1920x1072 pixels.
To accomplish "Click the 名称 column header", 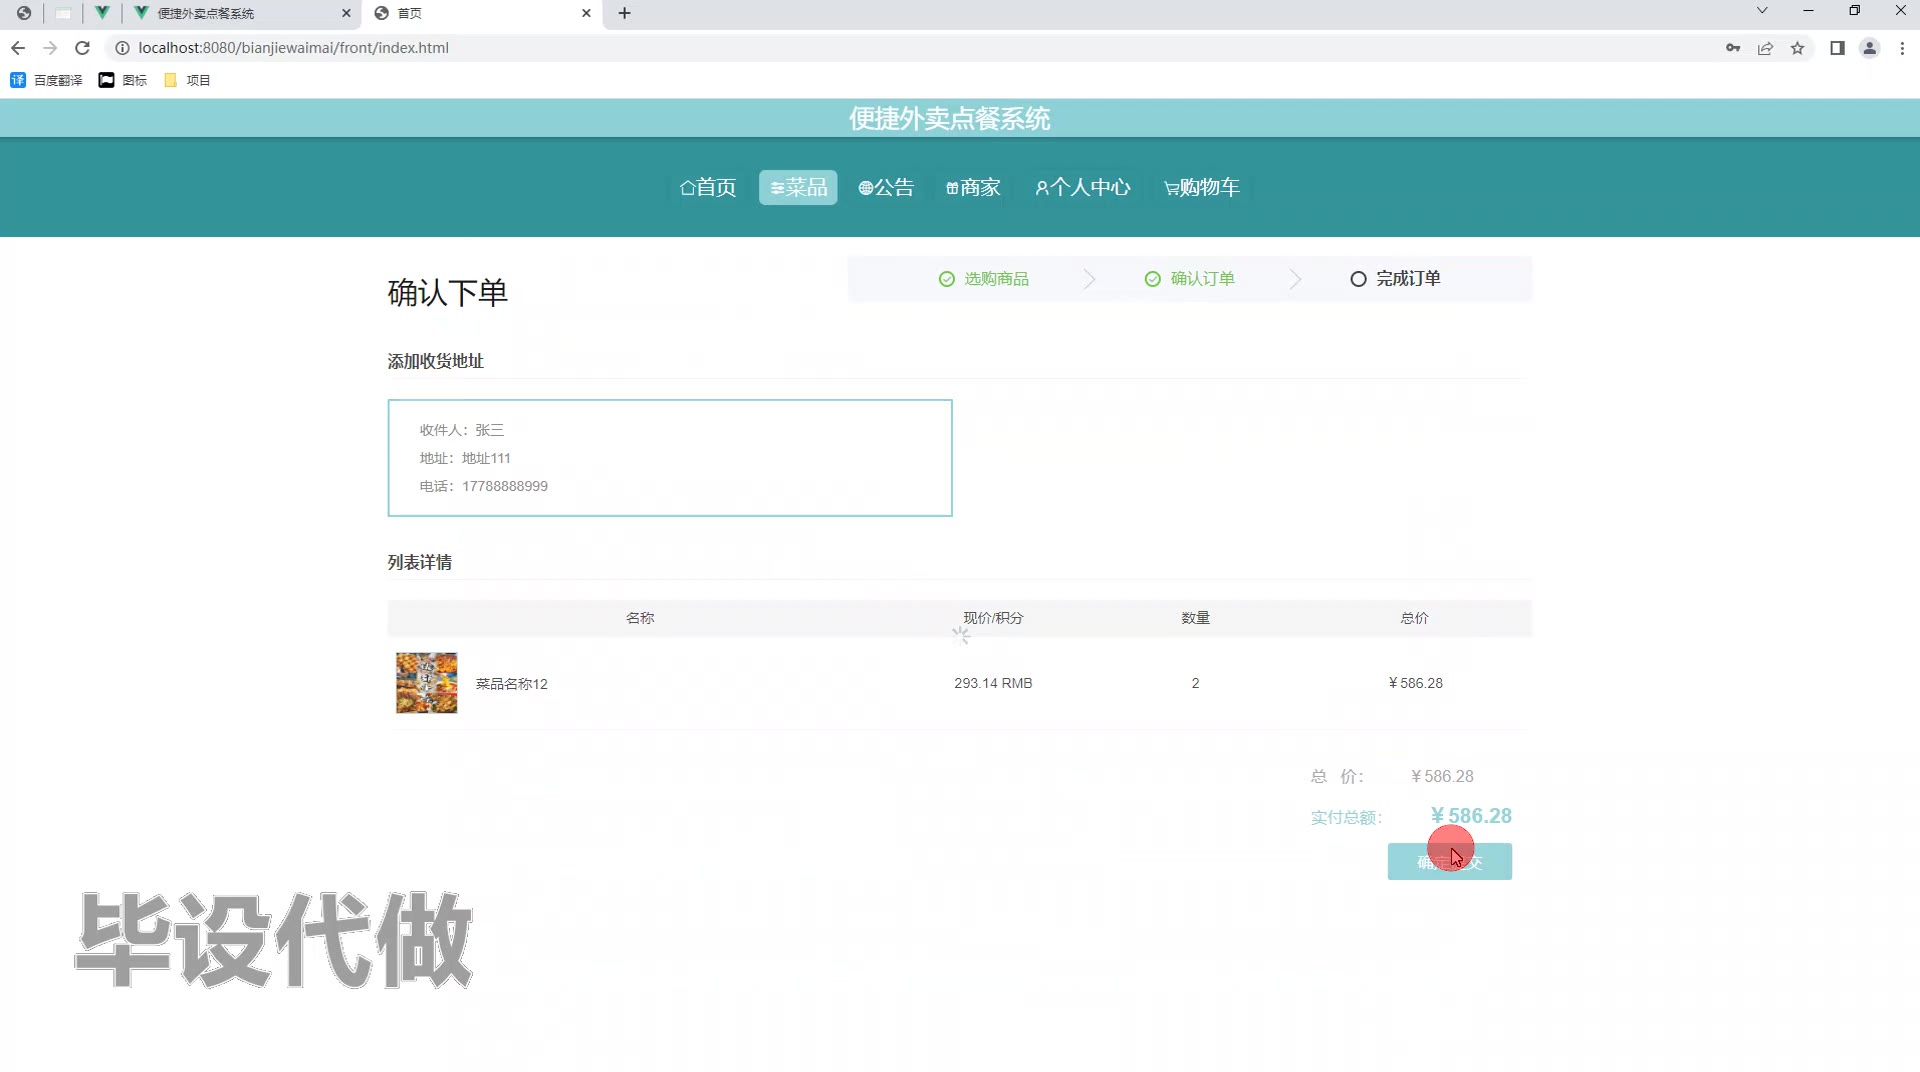I will point(640,618).
